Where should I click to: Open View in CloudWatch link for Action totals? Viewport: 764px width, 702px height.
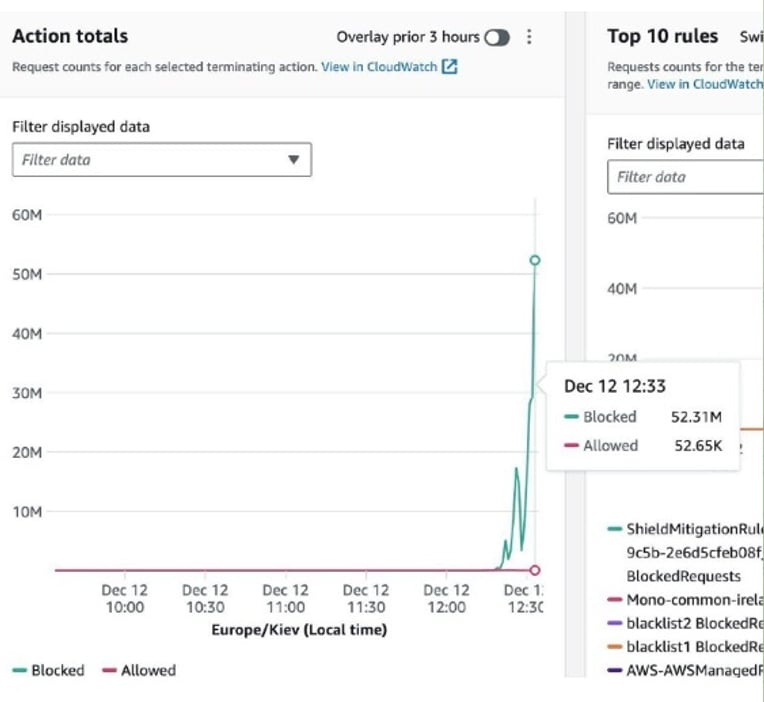(379, 67)
